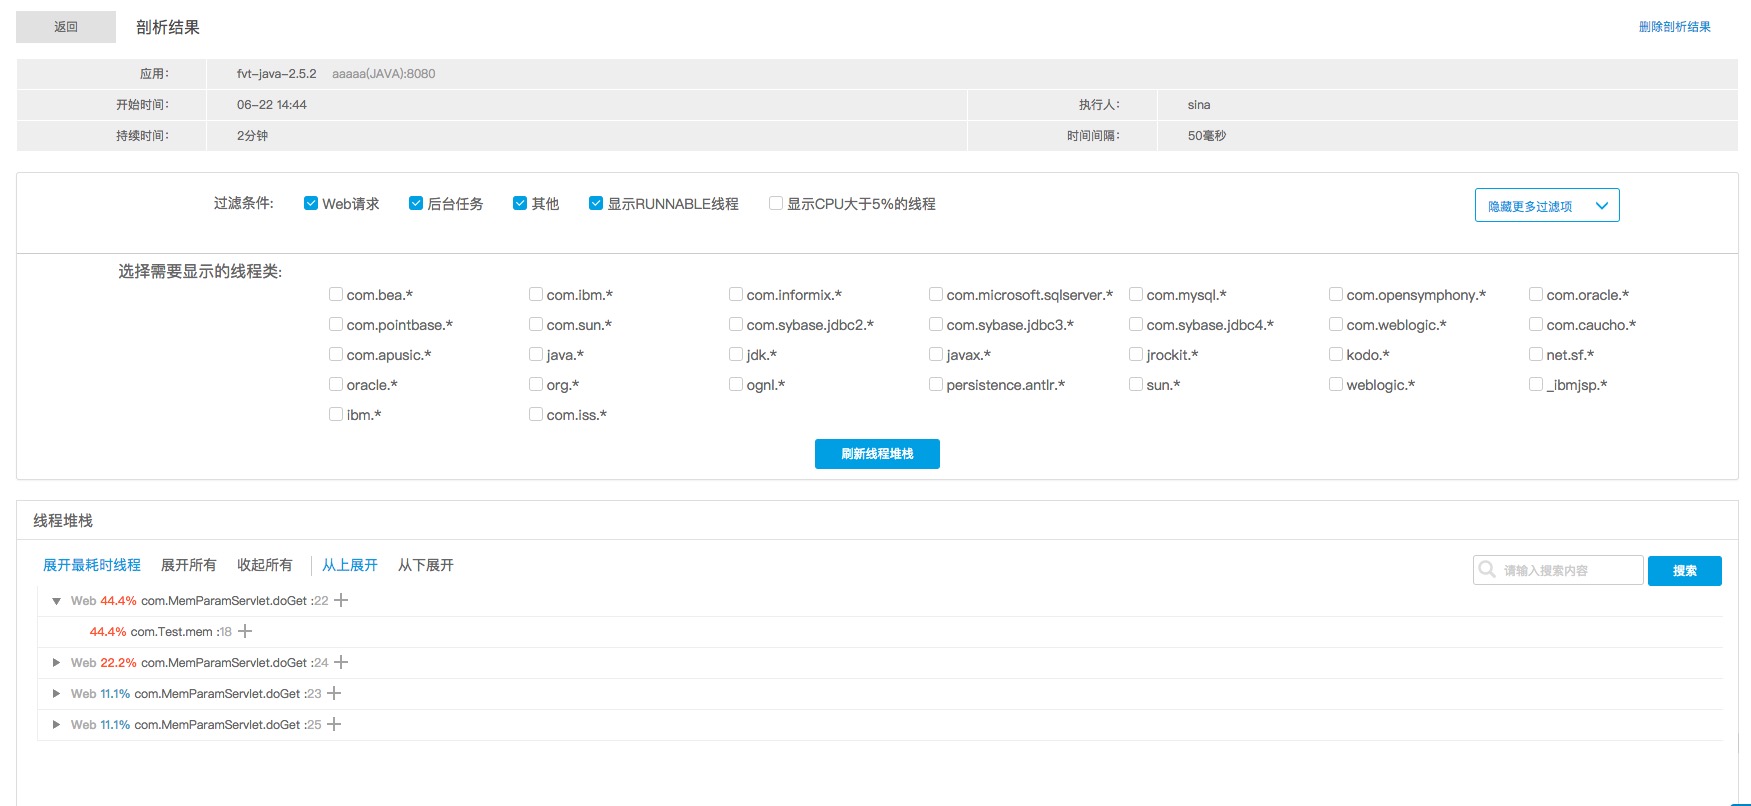The image size is (1751, 806).
Task: Check the com.pointbase.* checkbox
Action: click(x=336, y=324)
